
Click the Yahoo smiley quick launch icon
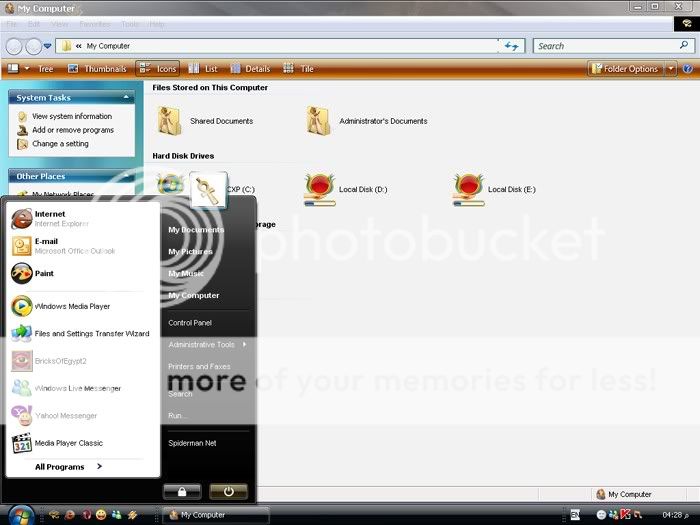pyautogui.click(x=101, y=515)
